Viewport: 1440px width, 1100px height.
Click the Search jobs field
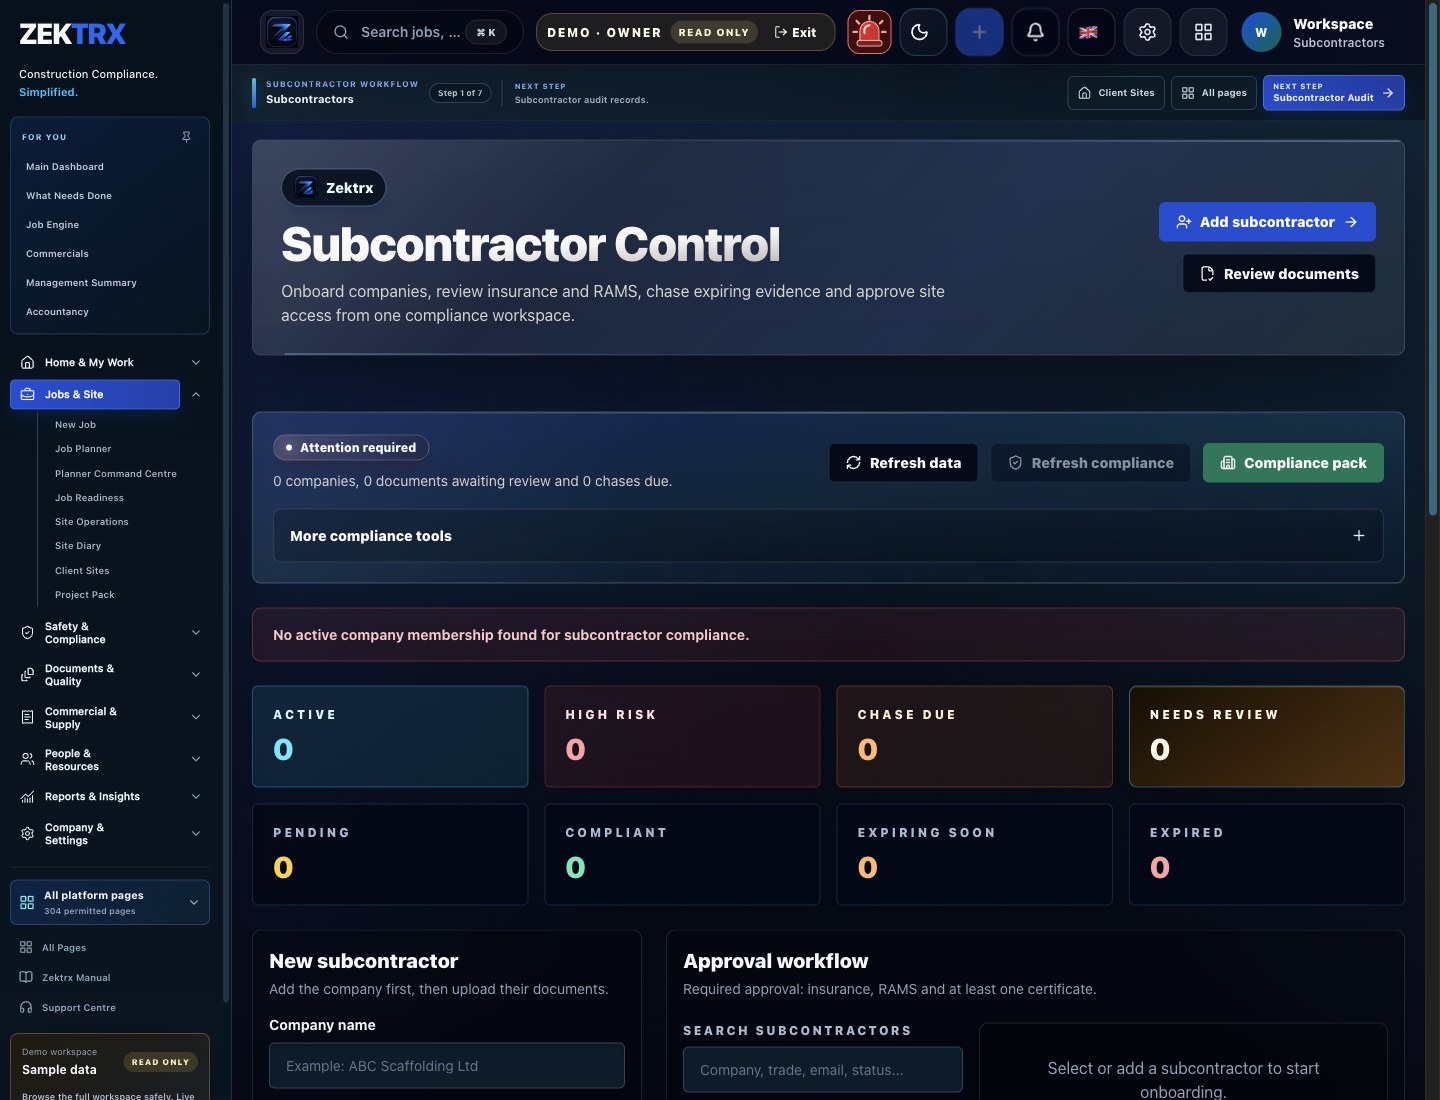pyautogui.click(x=419, y=32)
